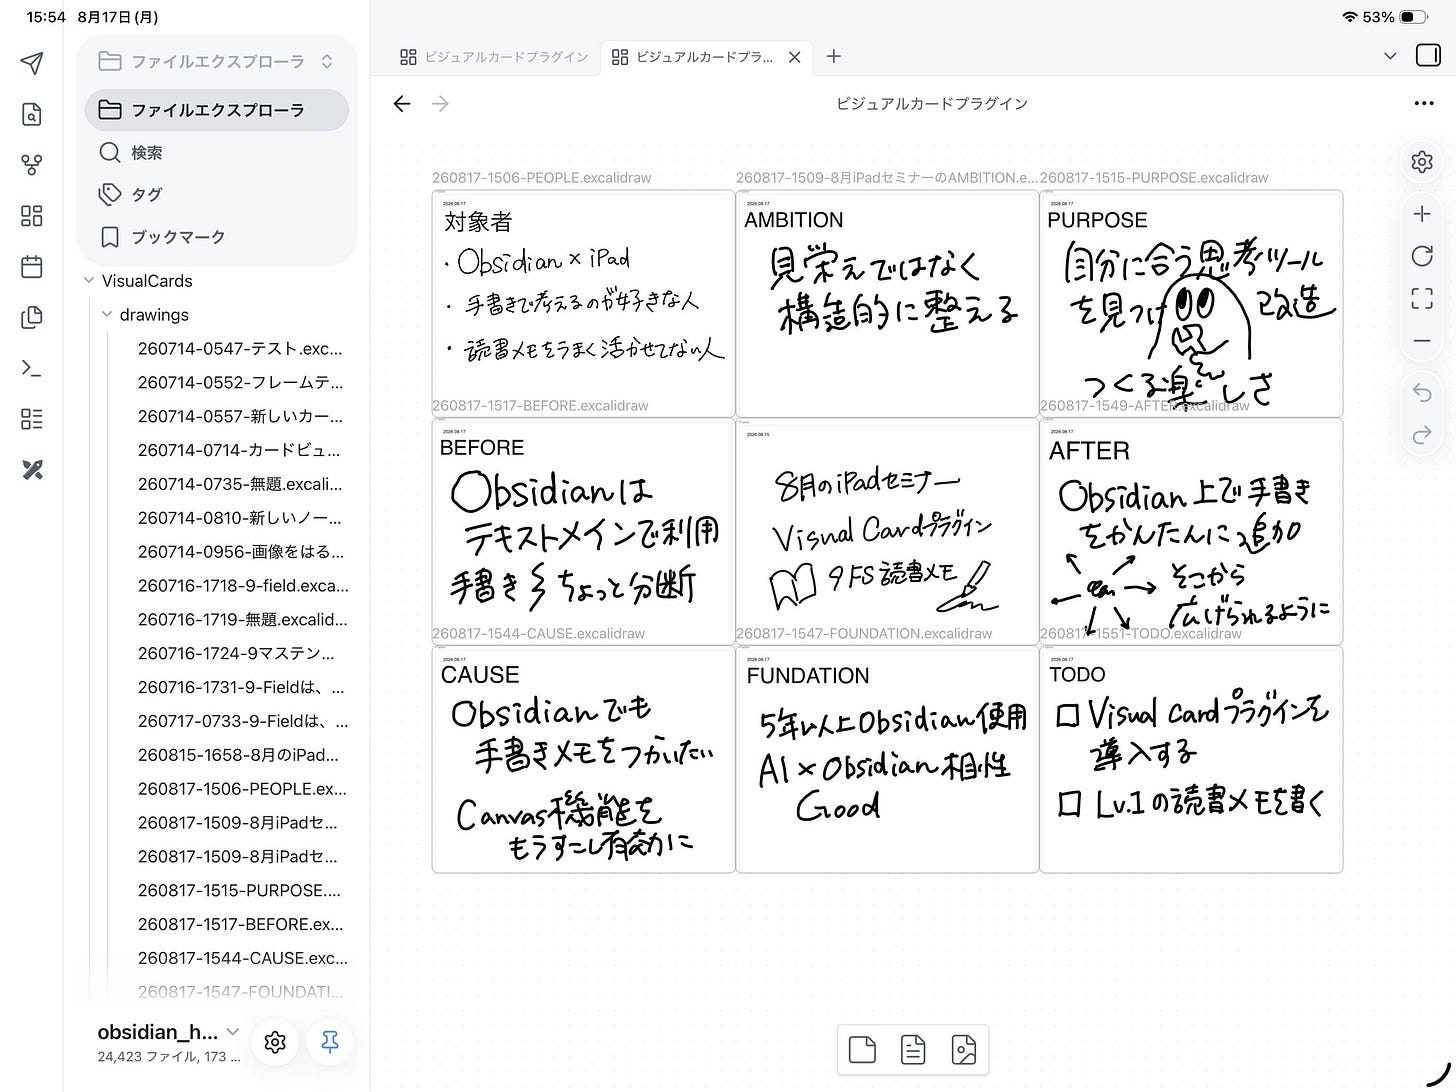Switch to first ビジュアルカードプラグイン tab
This screenshot has width=1456, height=1092.
(x=494, y=57)
